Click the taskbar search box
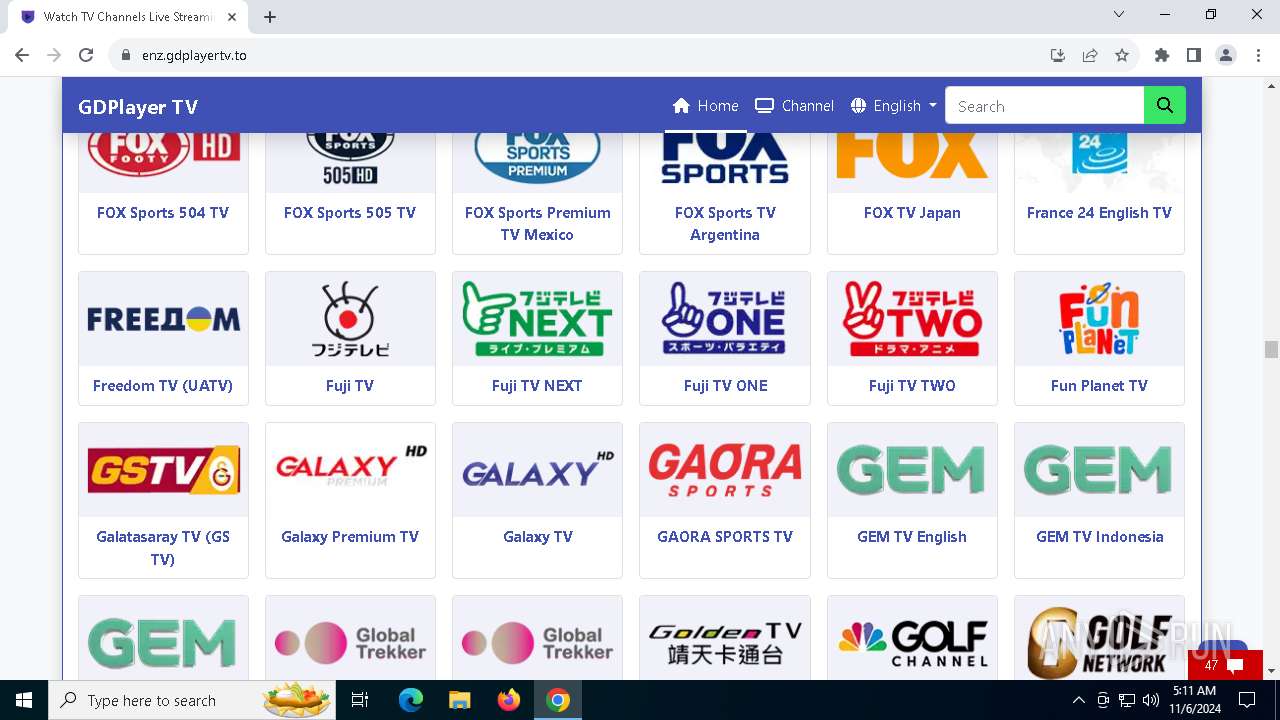Viewport: 1280px width, 720px height. pos(192,700)
